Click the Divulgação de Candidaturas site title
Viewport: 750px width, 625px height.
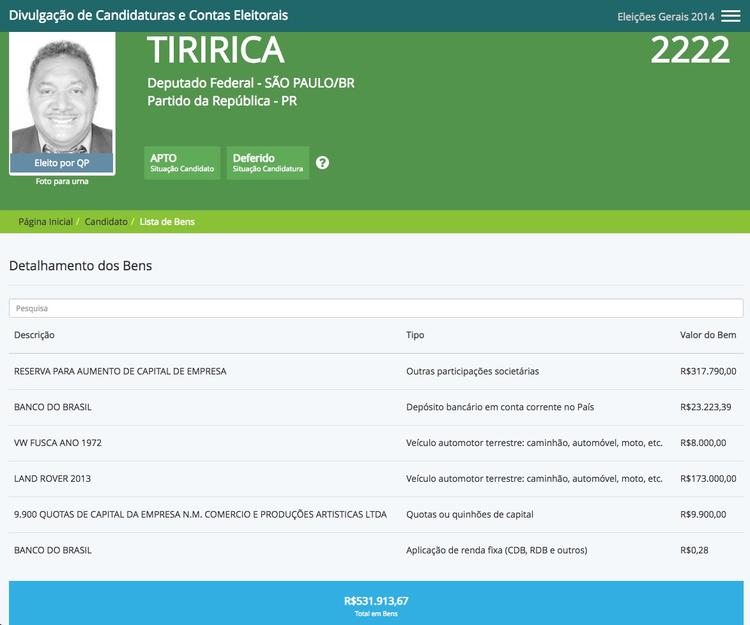(148, 16)
